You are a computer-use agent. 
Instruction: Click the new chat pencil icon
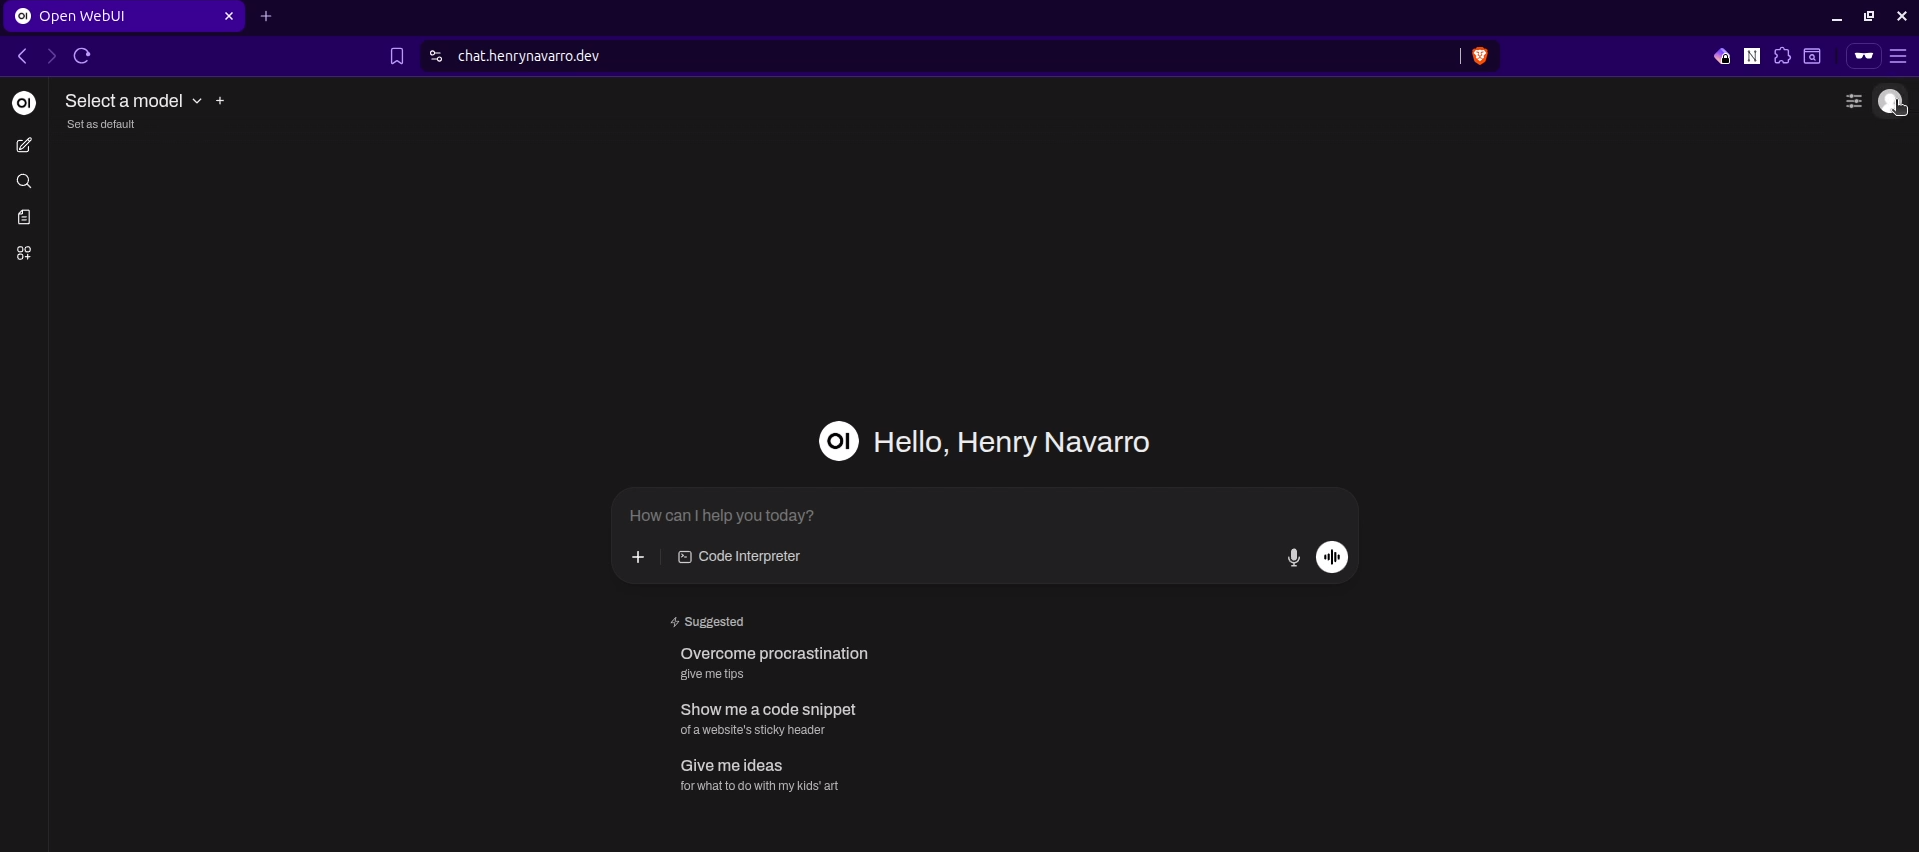click(24, 146)
